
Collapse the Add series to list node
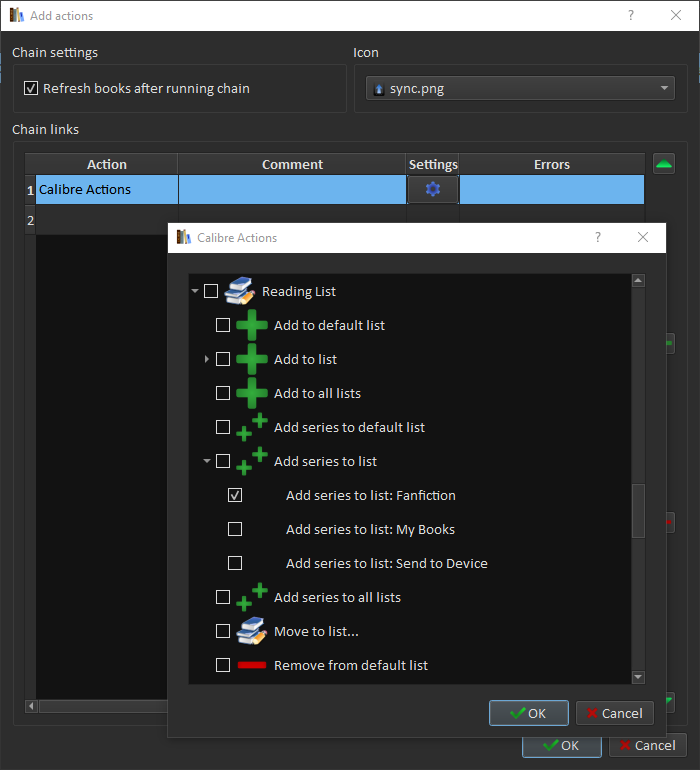pos(207,461)
